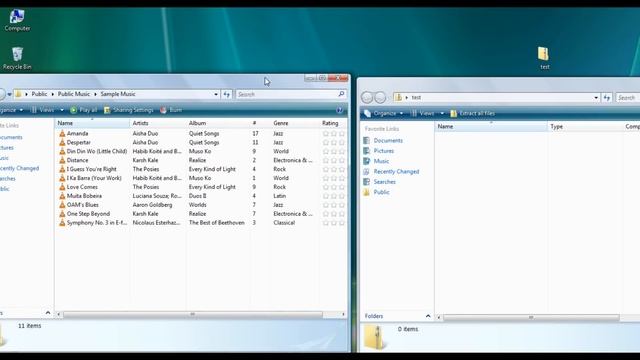The image size is (640, 360).
Task: Click the test address field in test window
Action: click(497, 98)
